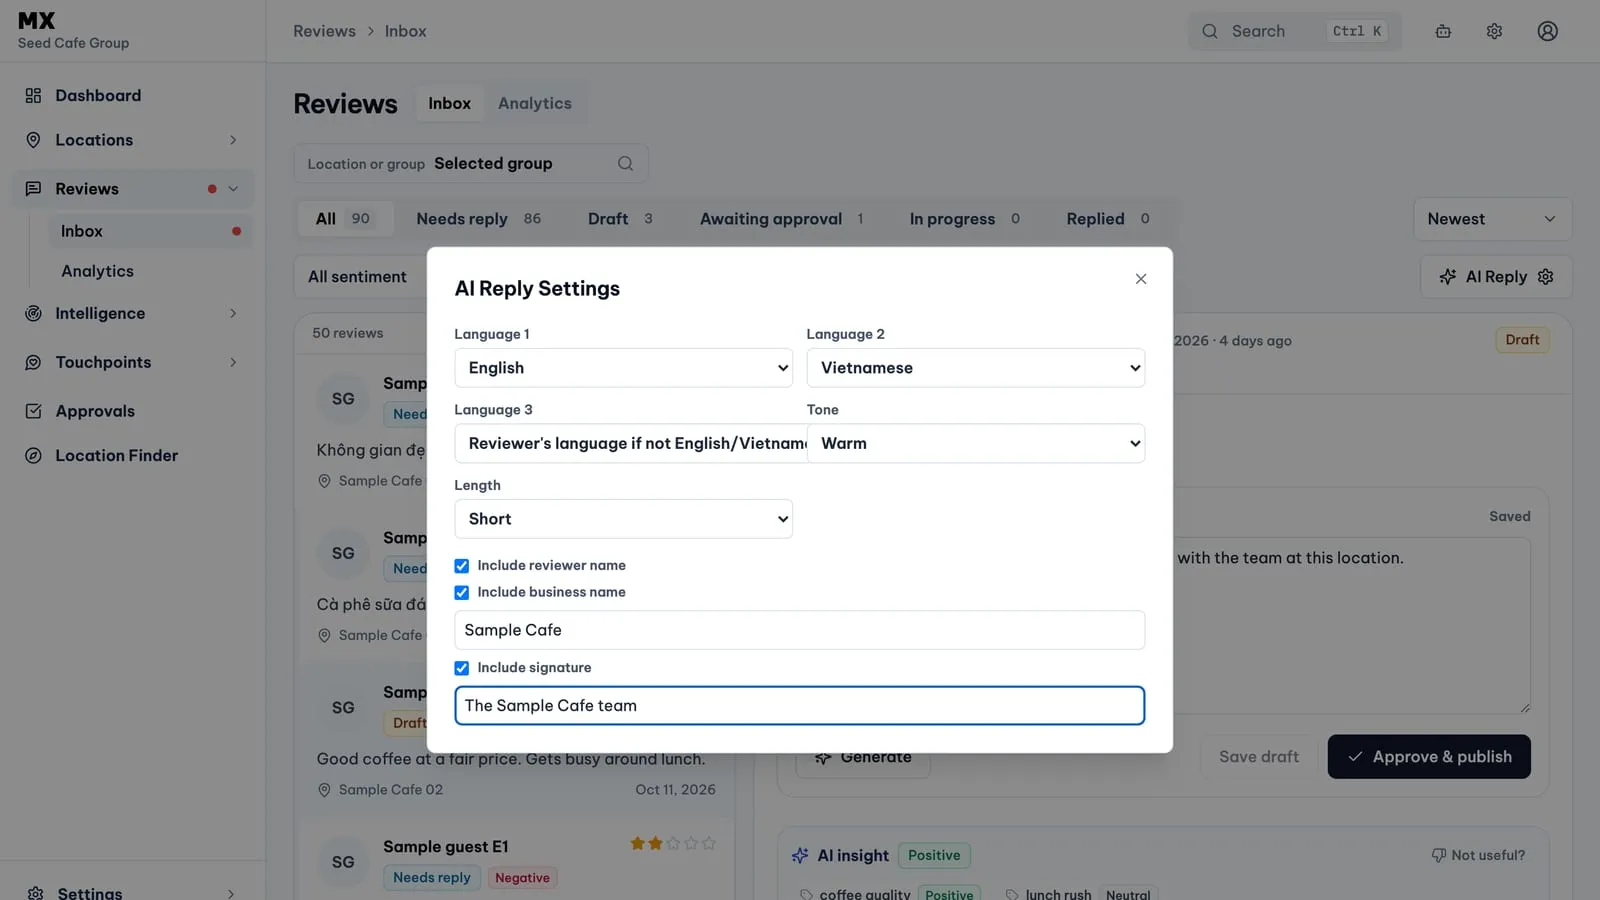Click the Location or group selector field
The width and height of the screenshot is (1600, 900).
pos(471,164)
